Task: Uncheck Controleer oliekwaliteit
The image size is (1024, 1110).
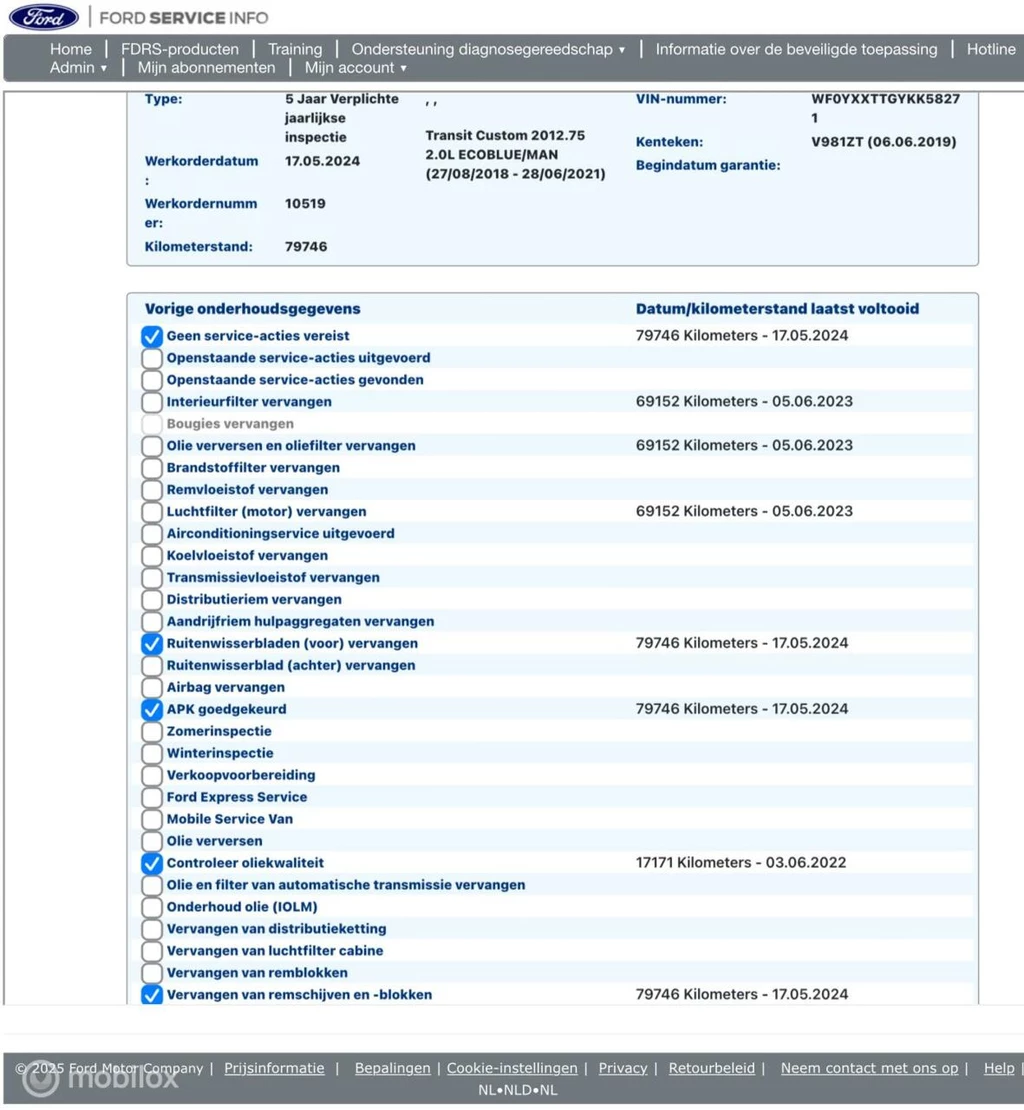Action: [151, 863]
